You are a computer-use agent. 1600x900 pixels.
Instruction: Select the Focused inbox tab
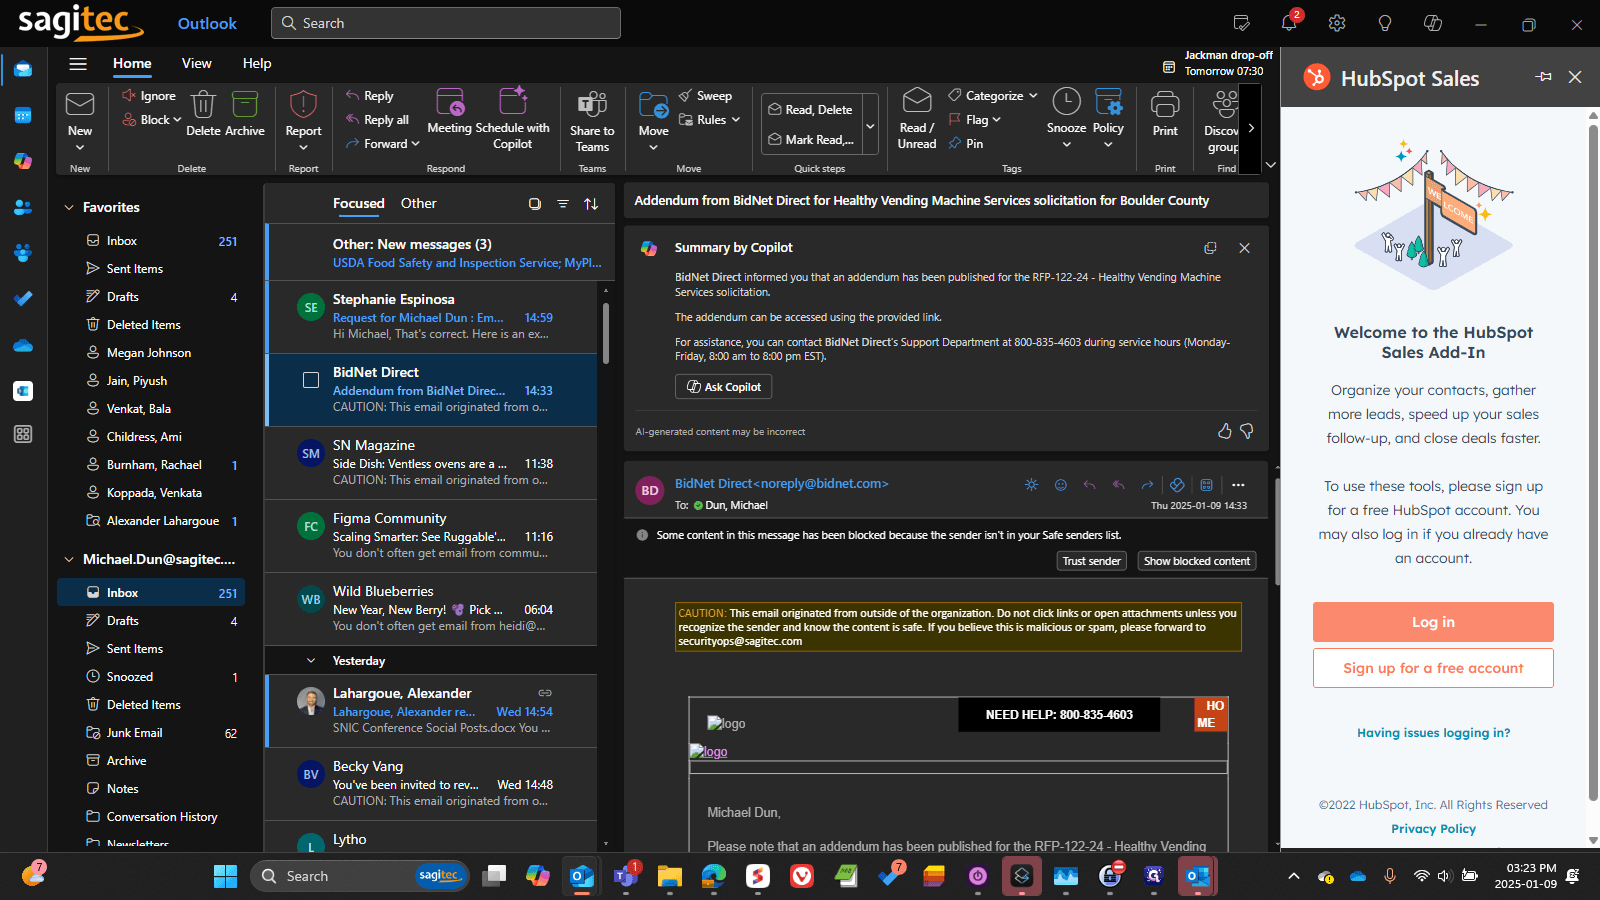[359, 204]
